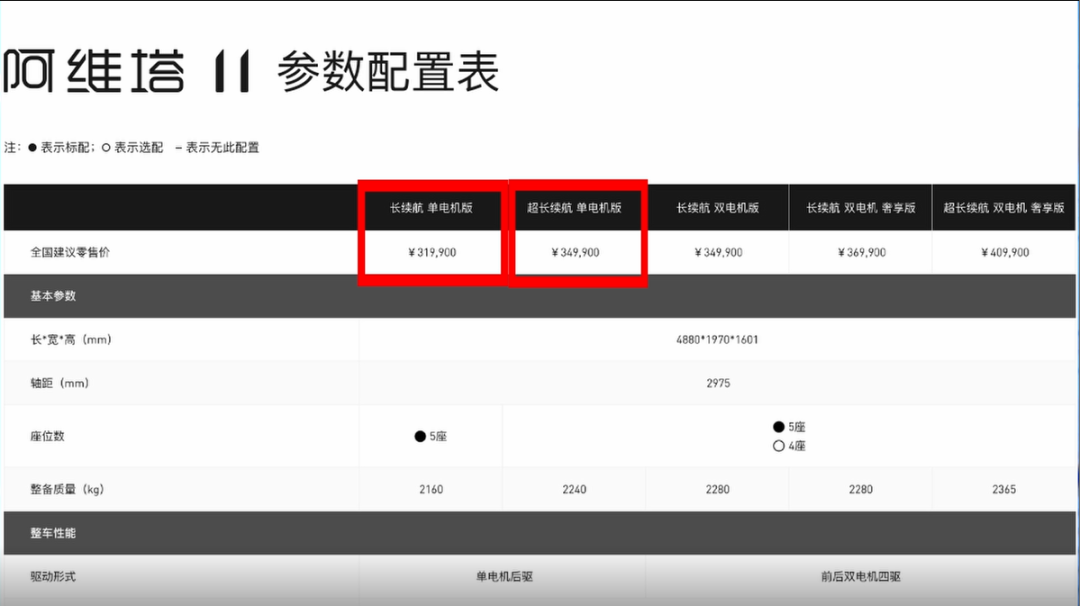Viewport: 1080px width, 606px height.
Task: Click the 轴距 (mm) row label
Action: coord(59,383)
